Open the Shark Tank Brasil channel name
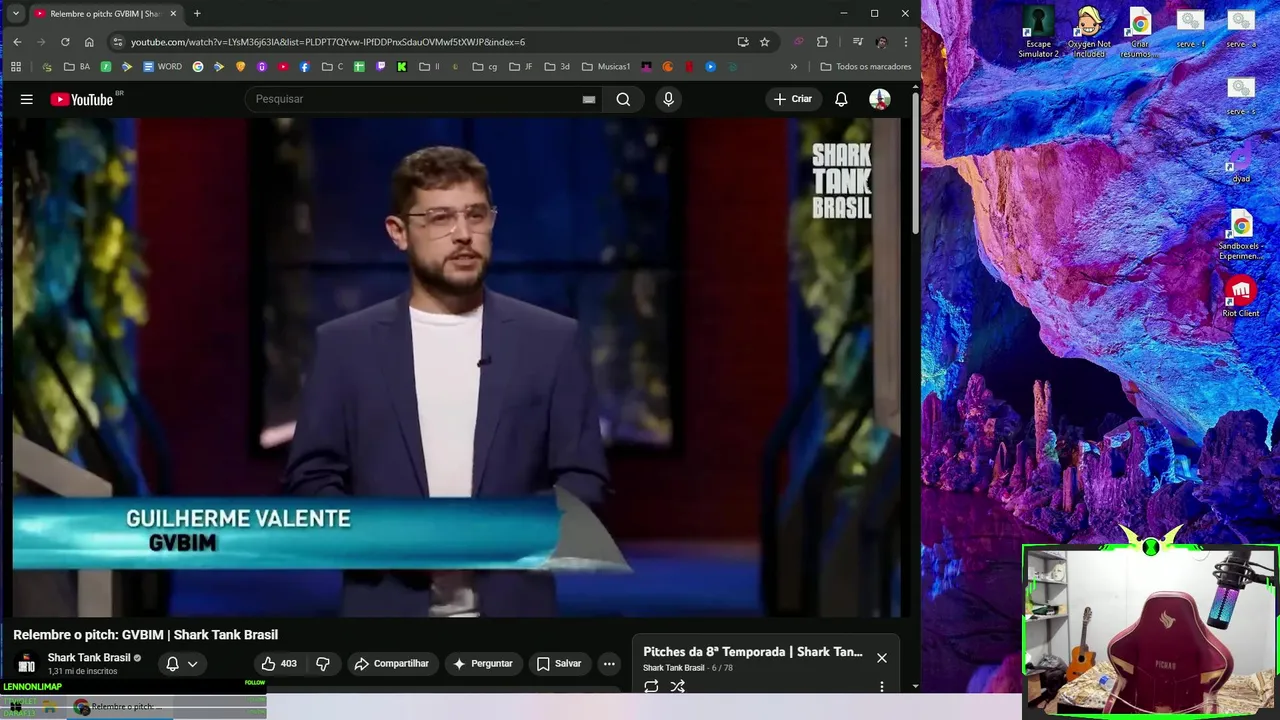1280x720 pixels. (x=89, y=657)
